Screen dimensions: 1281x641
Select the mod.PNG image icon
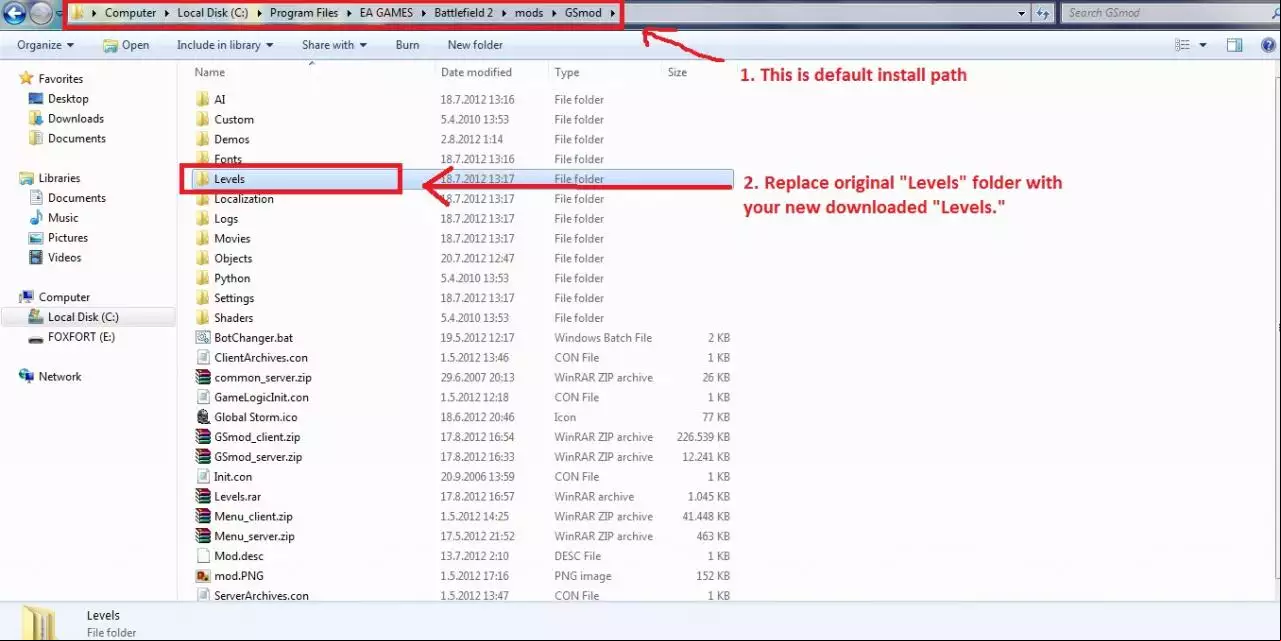point(203,576)
